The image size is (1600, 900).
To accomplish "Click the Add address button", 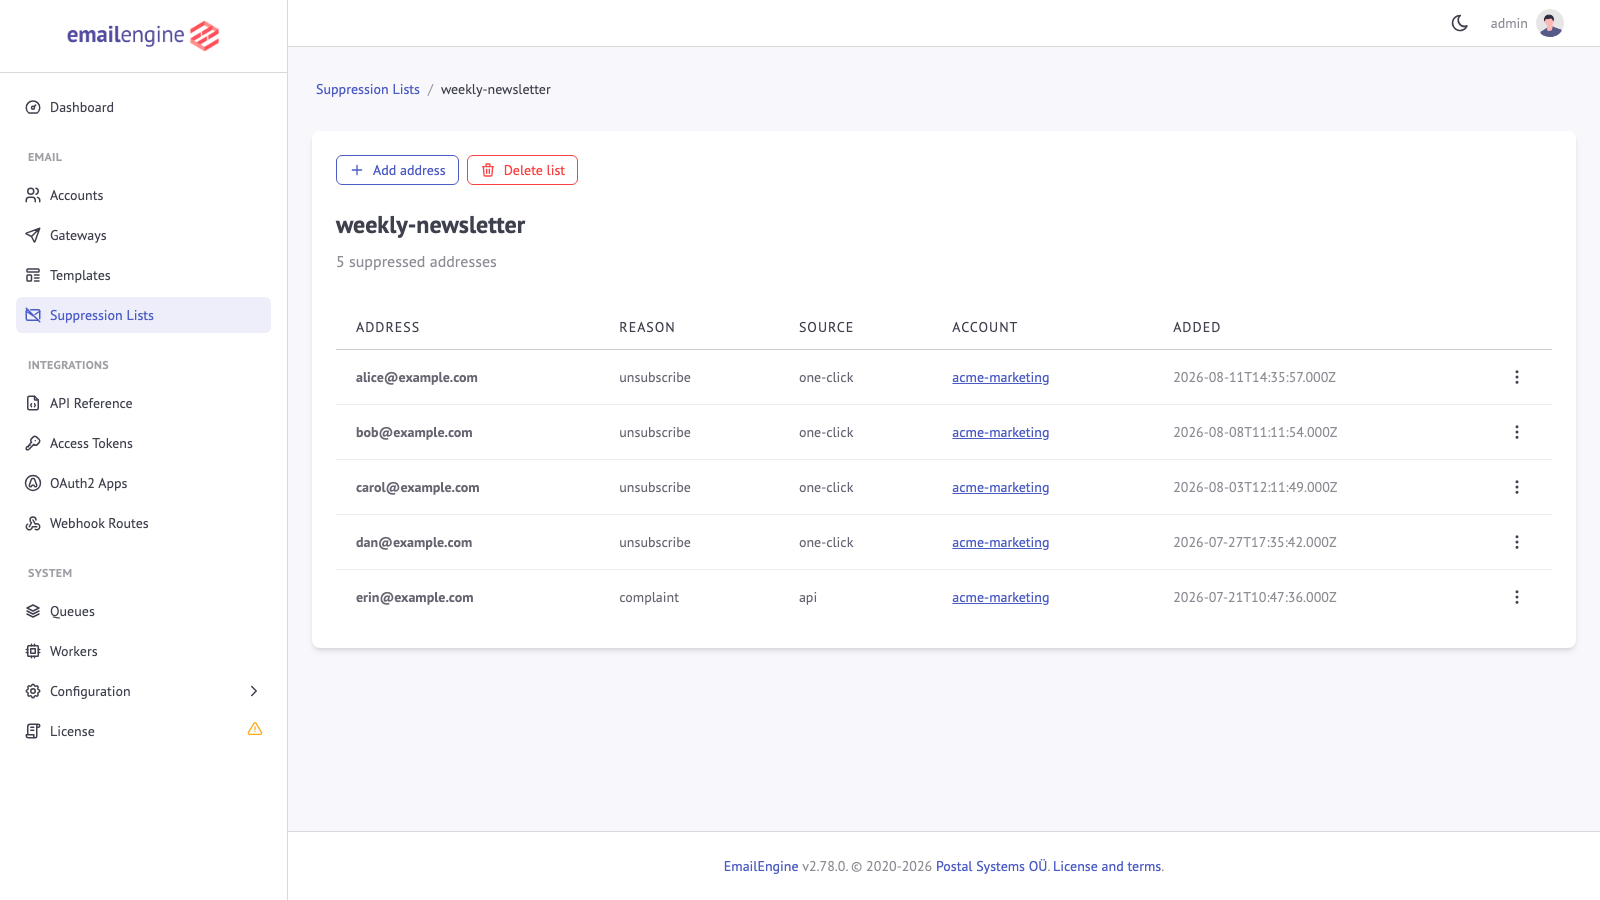I will click(397, 170).
